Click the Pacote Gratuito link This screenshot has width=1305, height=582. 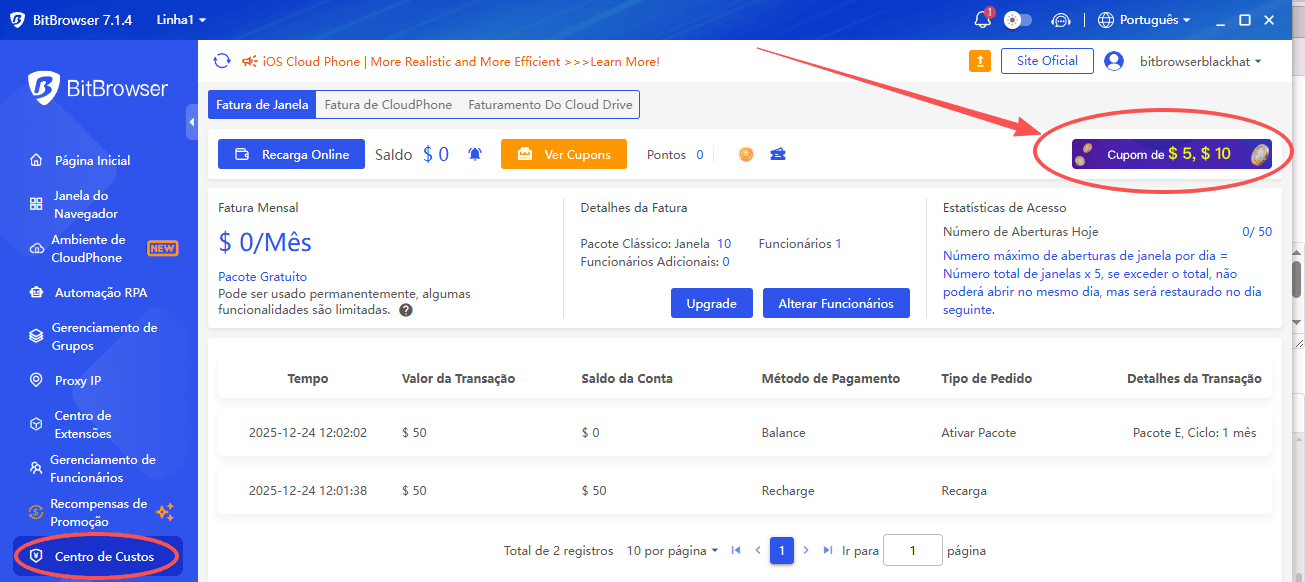coord(262,276)
